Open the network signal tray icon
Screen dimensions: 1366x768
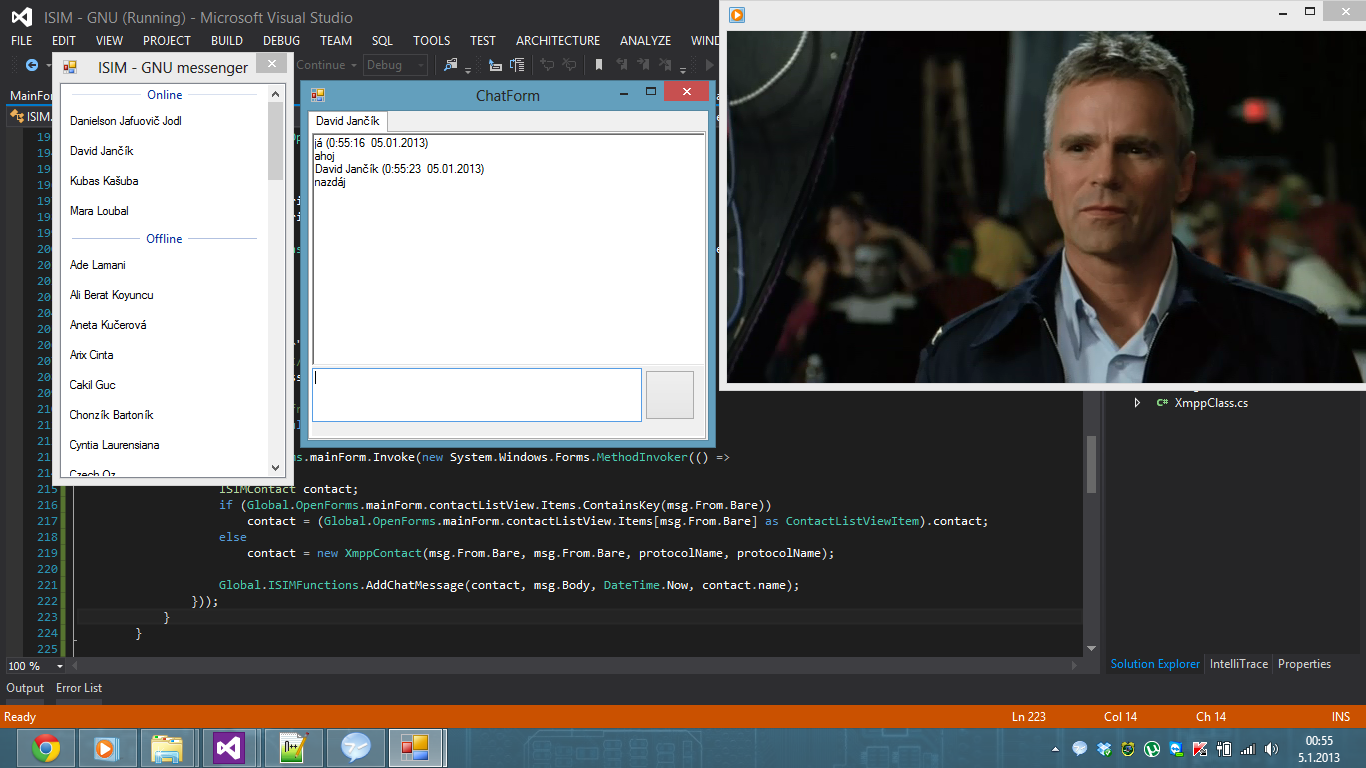click(1247, 748)
